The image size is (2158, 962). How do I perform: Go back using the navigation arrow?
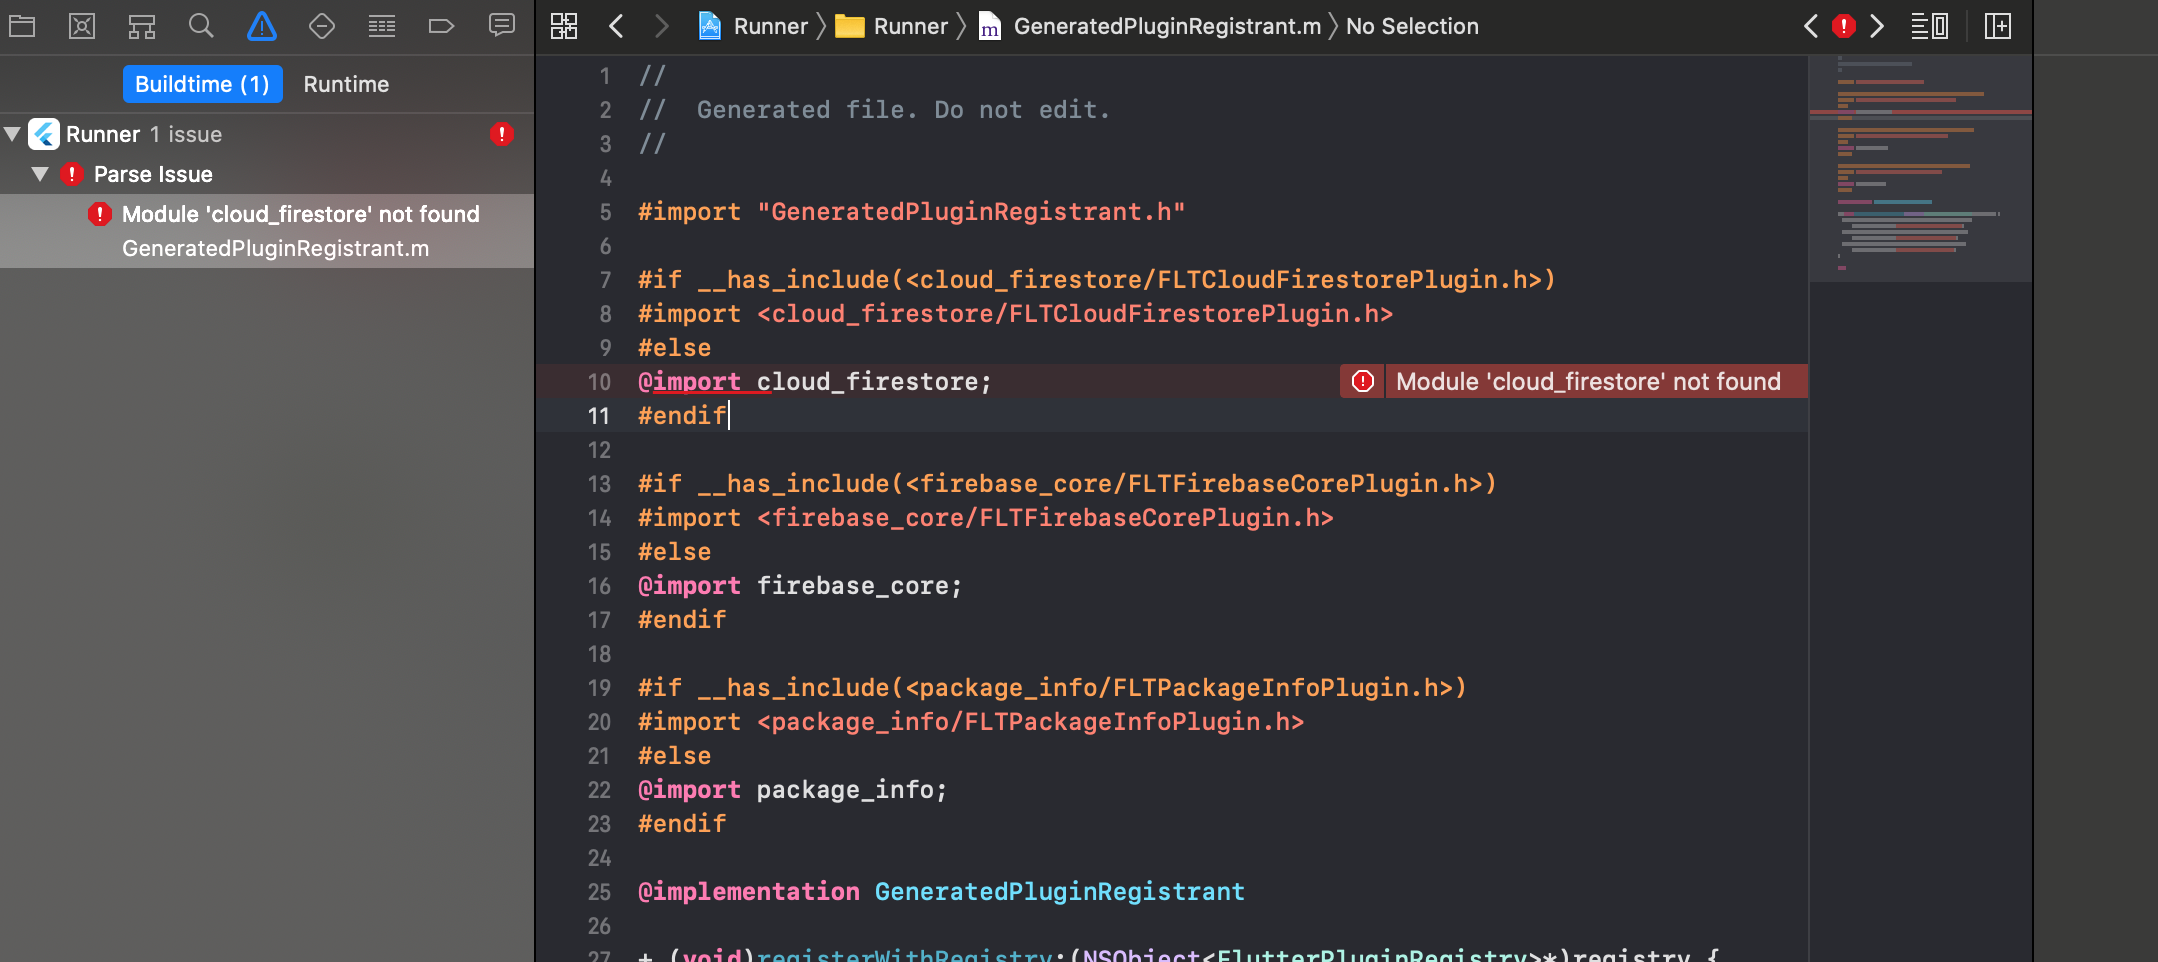pyautogui.click(x=617, y=26)
